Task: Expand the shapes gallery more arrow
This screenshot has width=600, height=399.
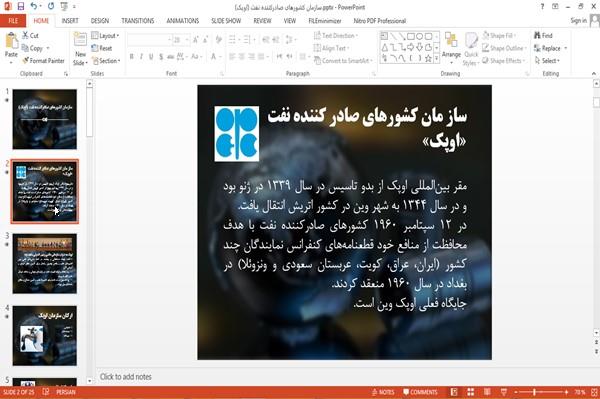Action: click(436, 59)
